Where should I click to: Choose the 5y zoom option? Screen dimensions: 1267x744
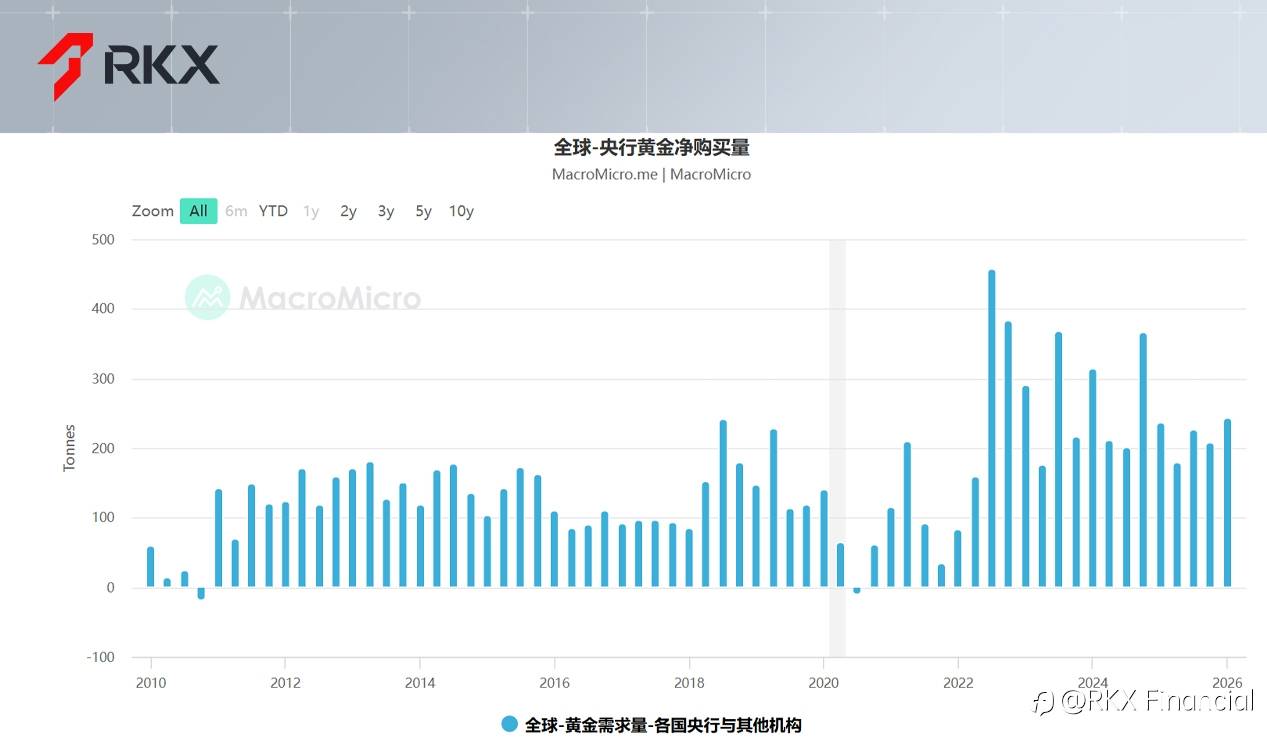click(x=424, y=211)
